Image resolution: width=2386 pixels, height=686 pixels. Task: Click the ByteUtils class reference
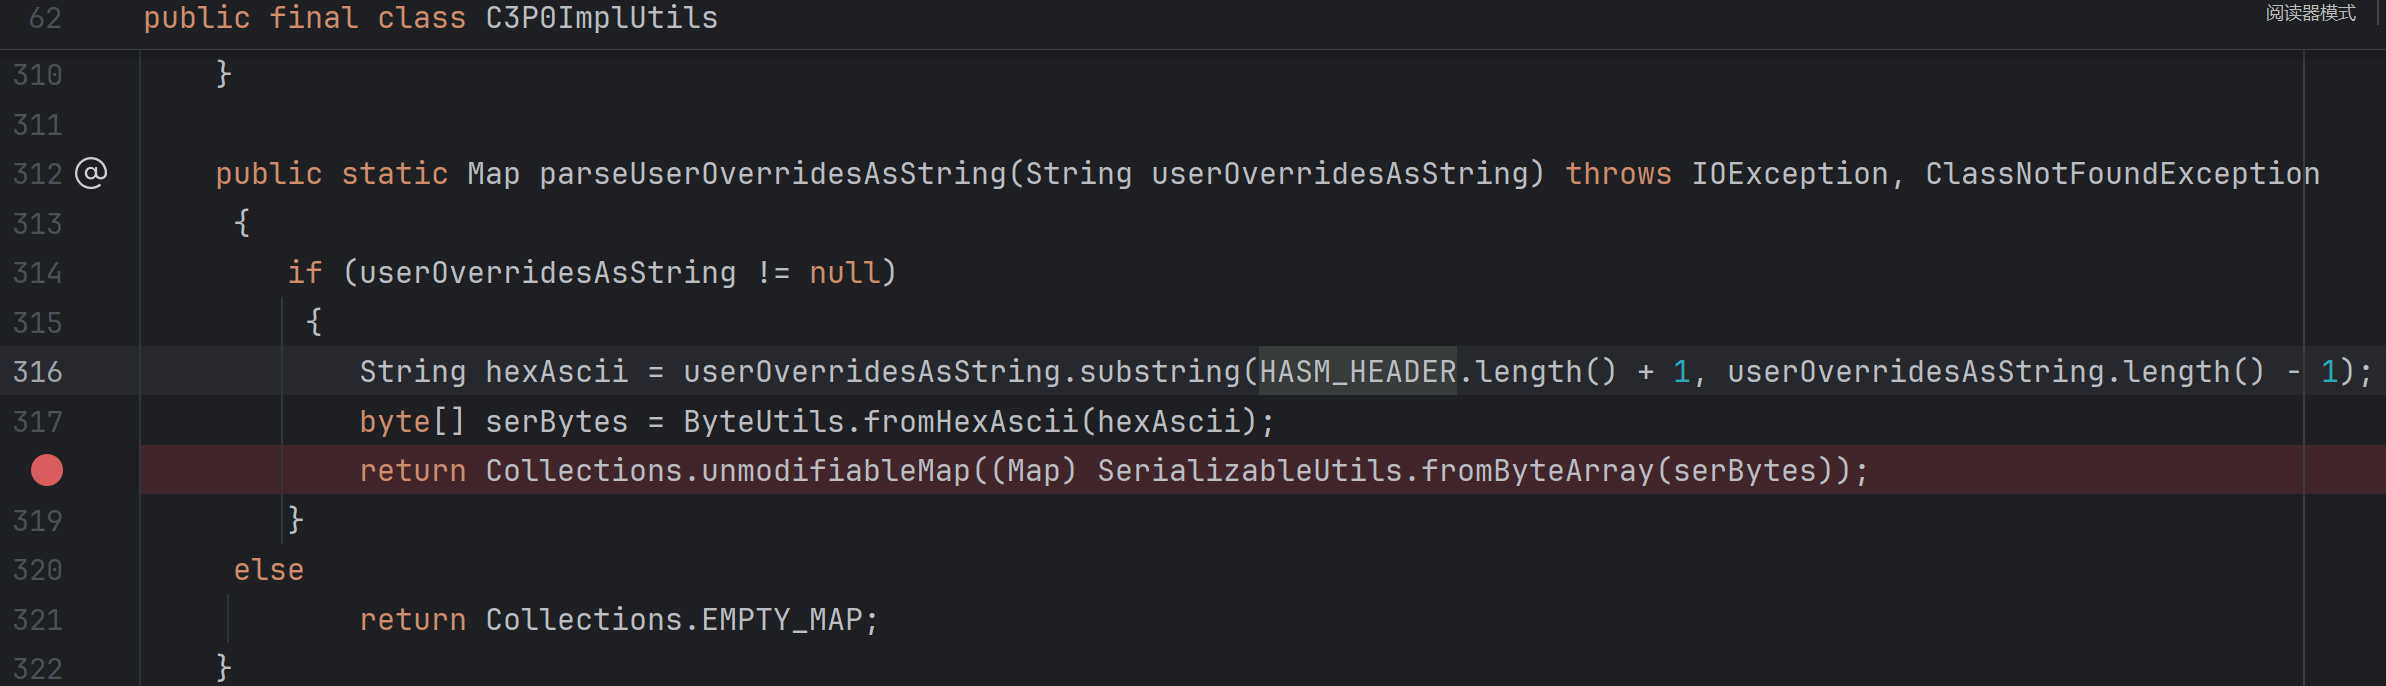tap(764, 422)
